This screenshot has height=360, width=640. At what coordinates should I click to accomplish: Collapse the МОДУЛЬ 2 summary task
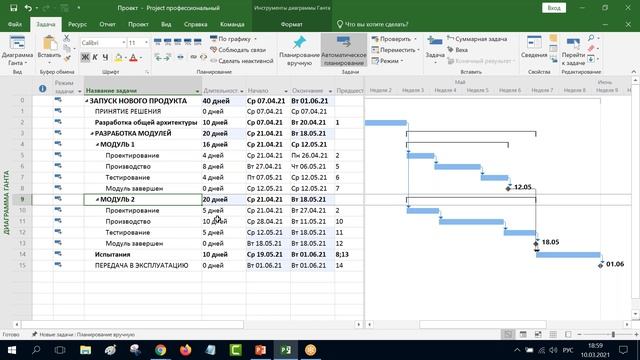tap(98, 200)
